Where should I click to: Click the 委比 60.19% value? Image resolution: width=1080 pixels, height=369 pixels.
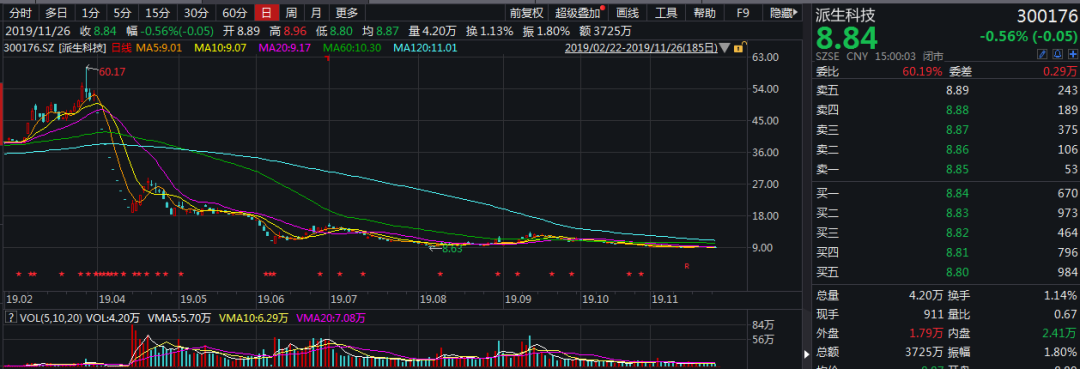(923, 71)
